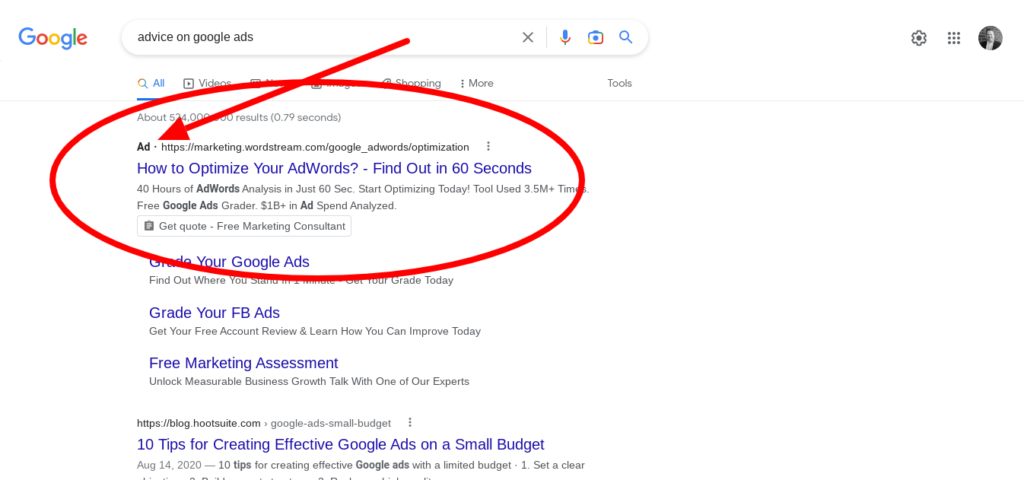Click the 'Get quote - Free Marketing Consultant' button
This screenshot has width=1024, height=480.
pyautogui.click(x=244, y=226)
